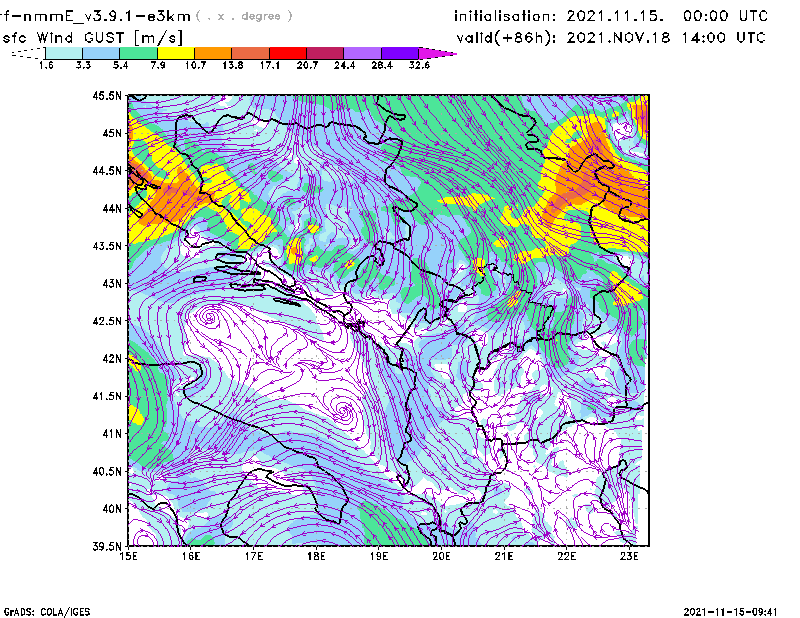Click the magenta arrow end of legend
The image size is (800, 618).
point(437,53)
